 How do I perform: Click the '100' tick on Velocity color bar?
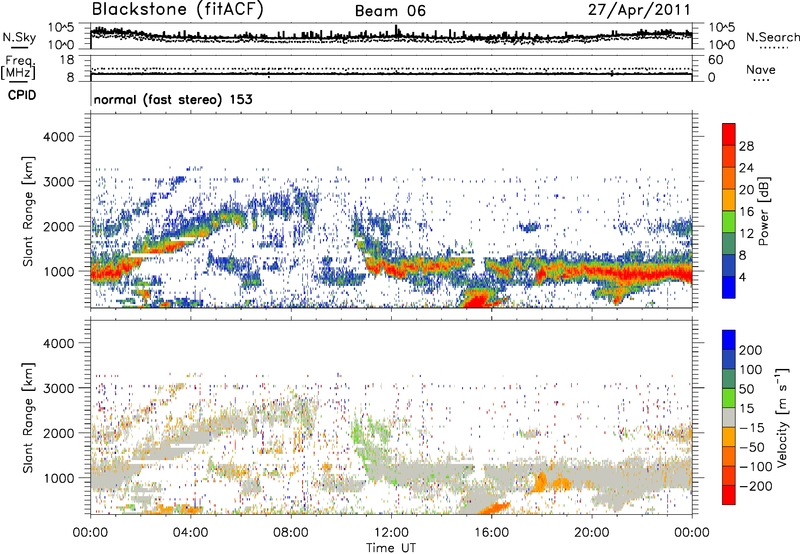point(751,369)
